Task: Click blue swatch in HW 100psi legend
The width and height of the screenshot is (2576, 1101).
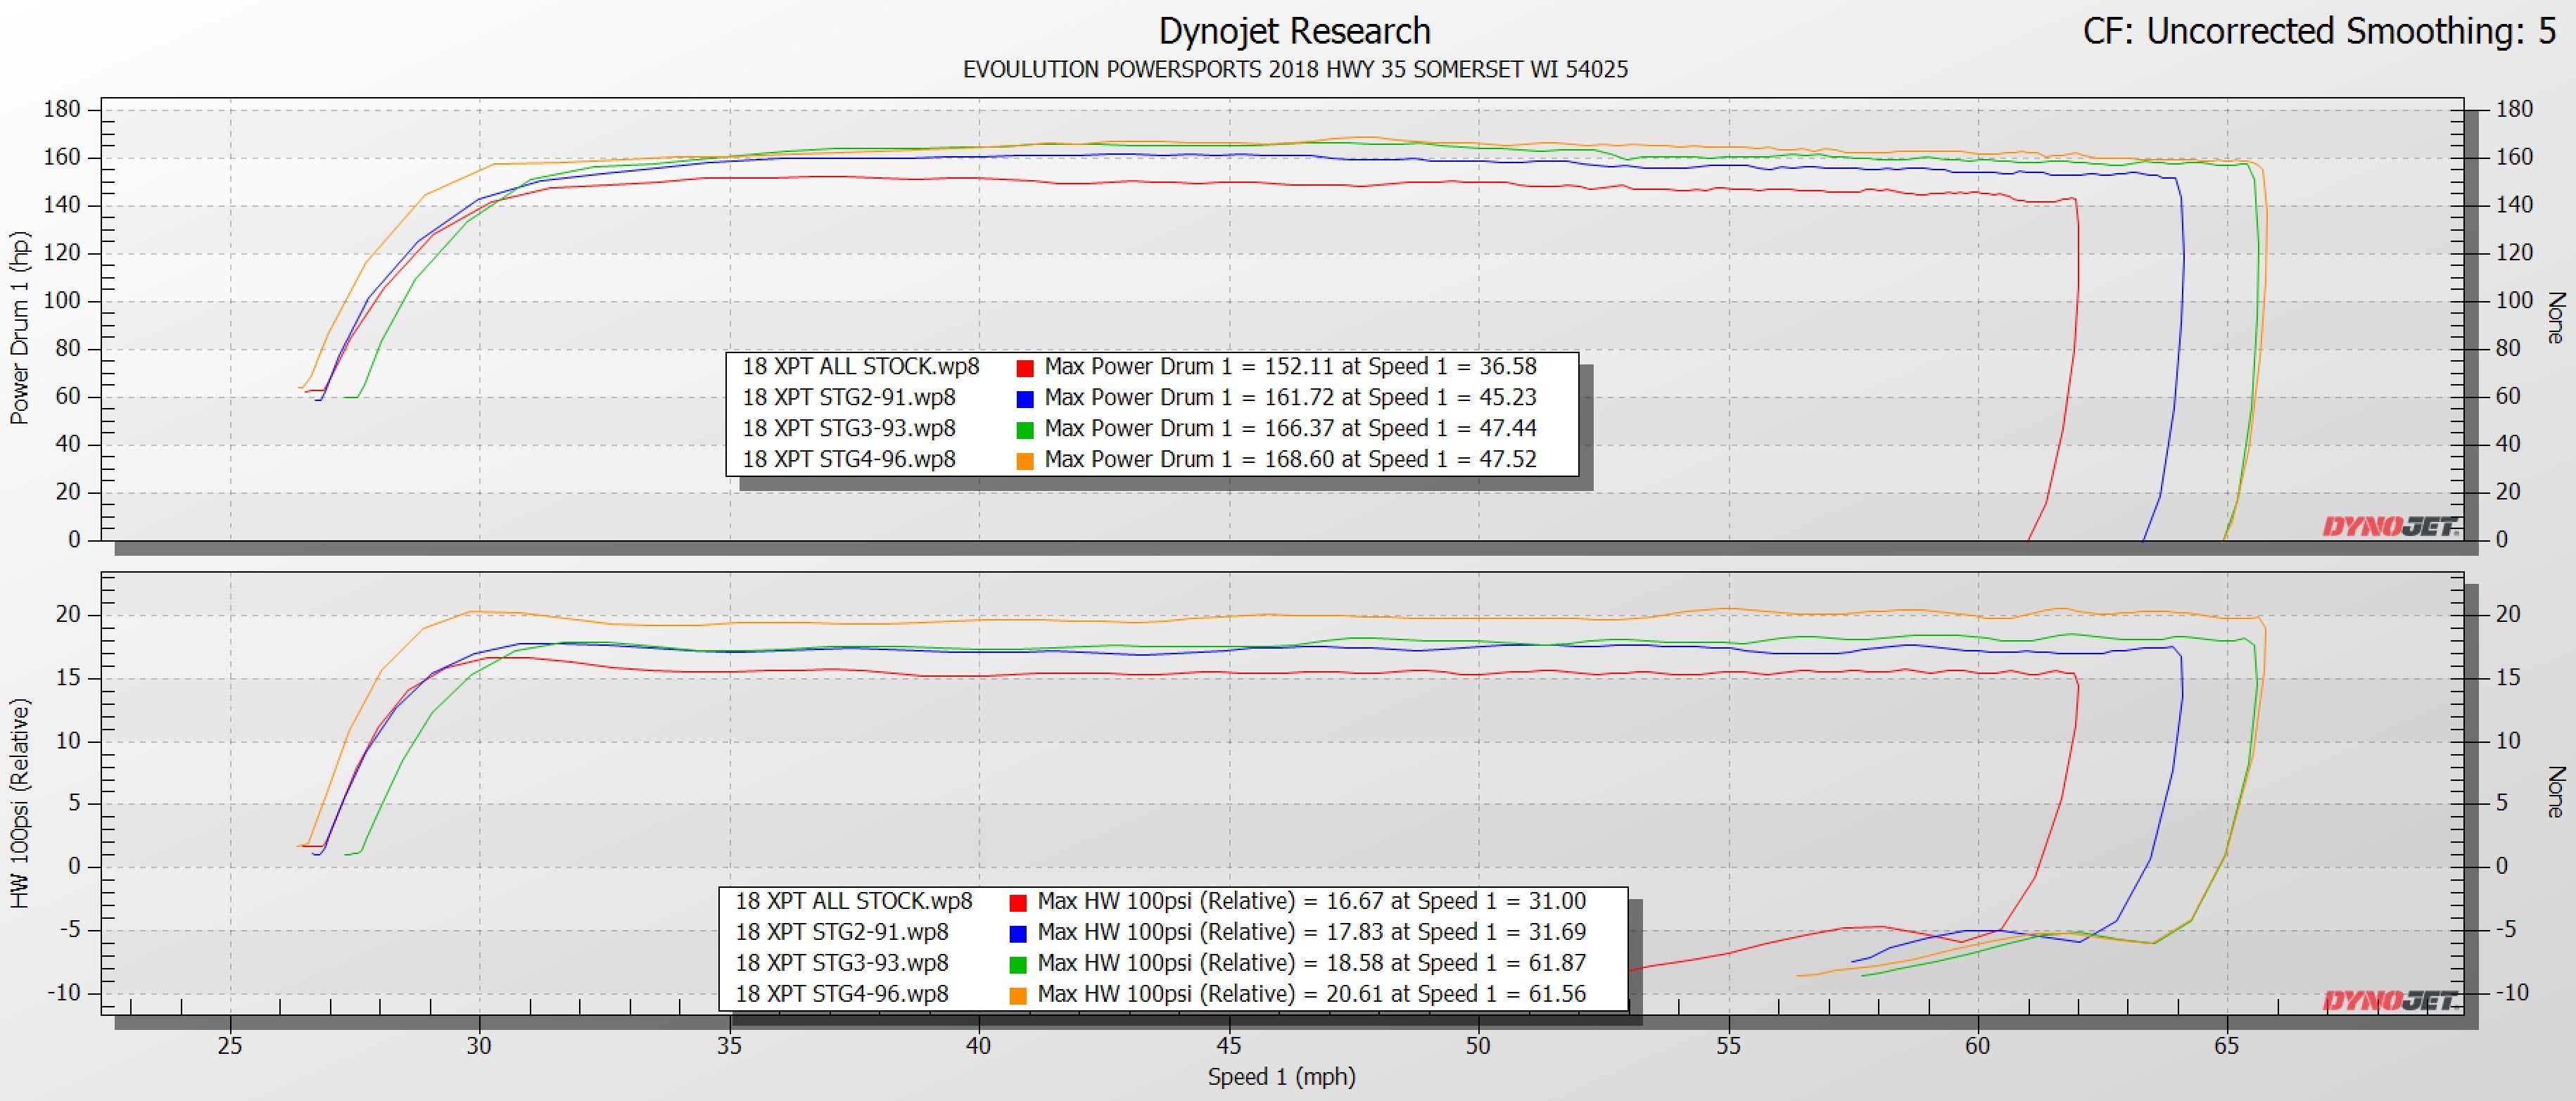Action: pos(1018,934)
